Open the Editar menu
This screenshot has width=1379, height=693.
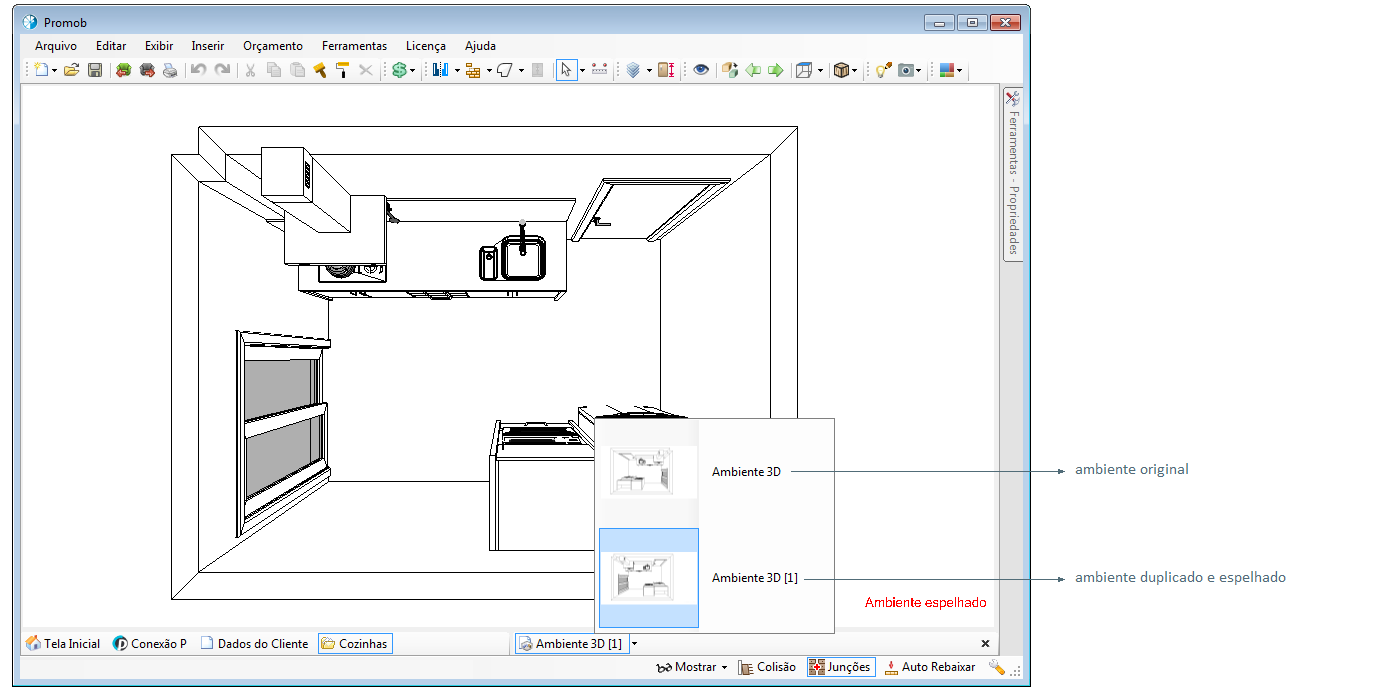coord(111,46)
